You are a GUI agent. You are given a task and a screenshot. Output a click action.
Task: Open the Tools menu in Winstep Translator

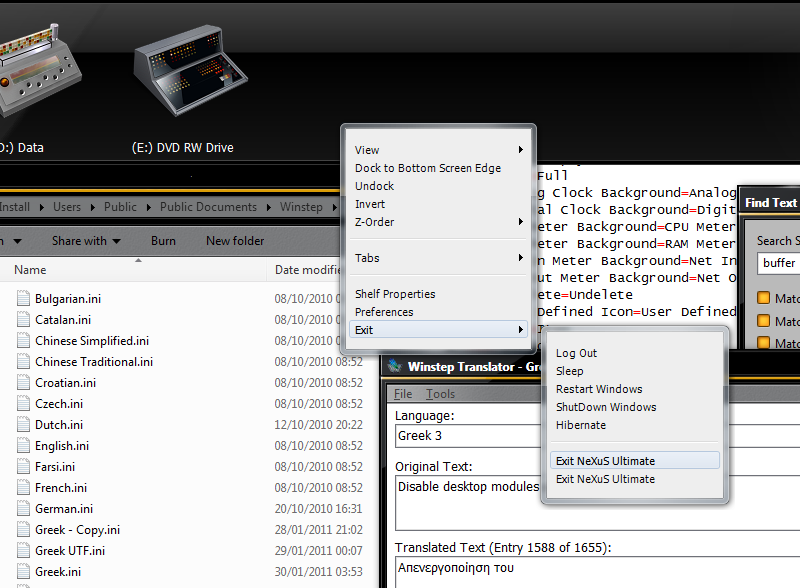point(440,394)
